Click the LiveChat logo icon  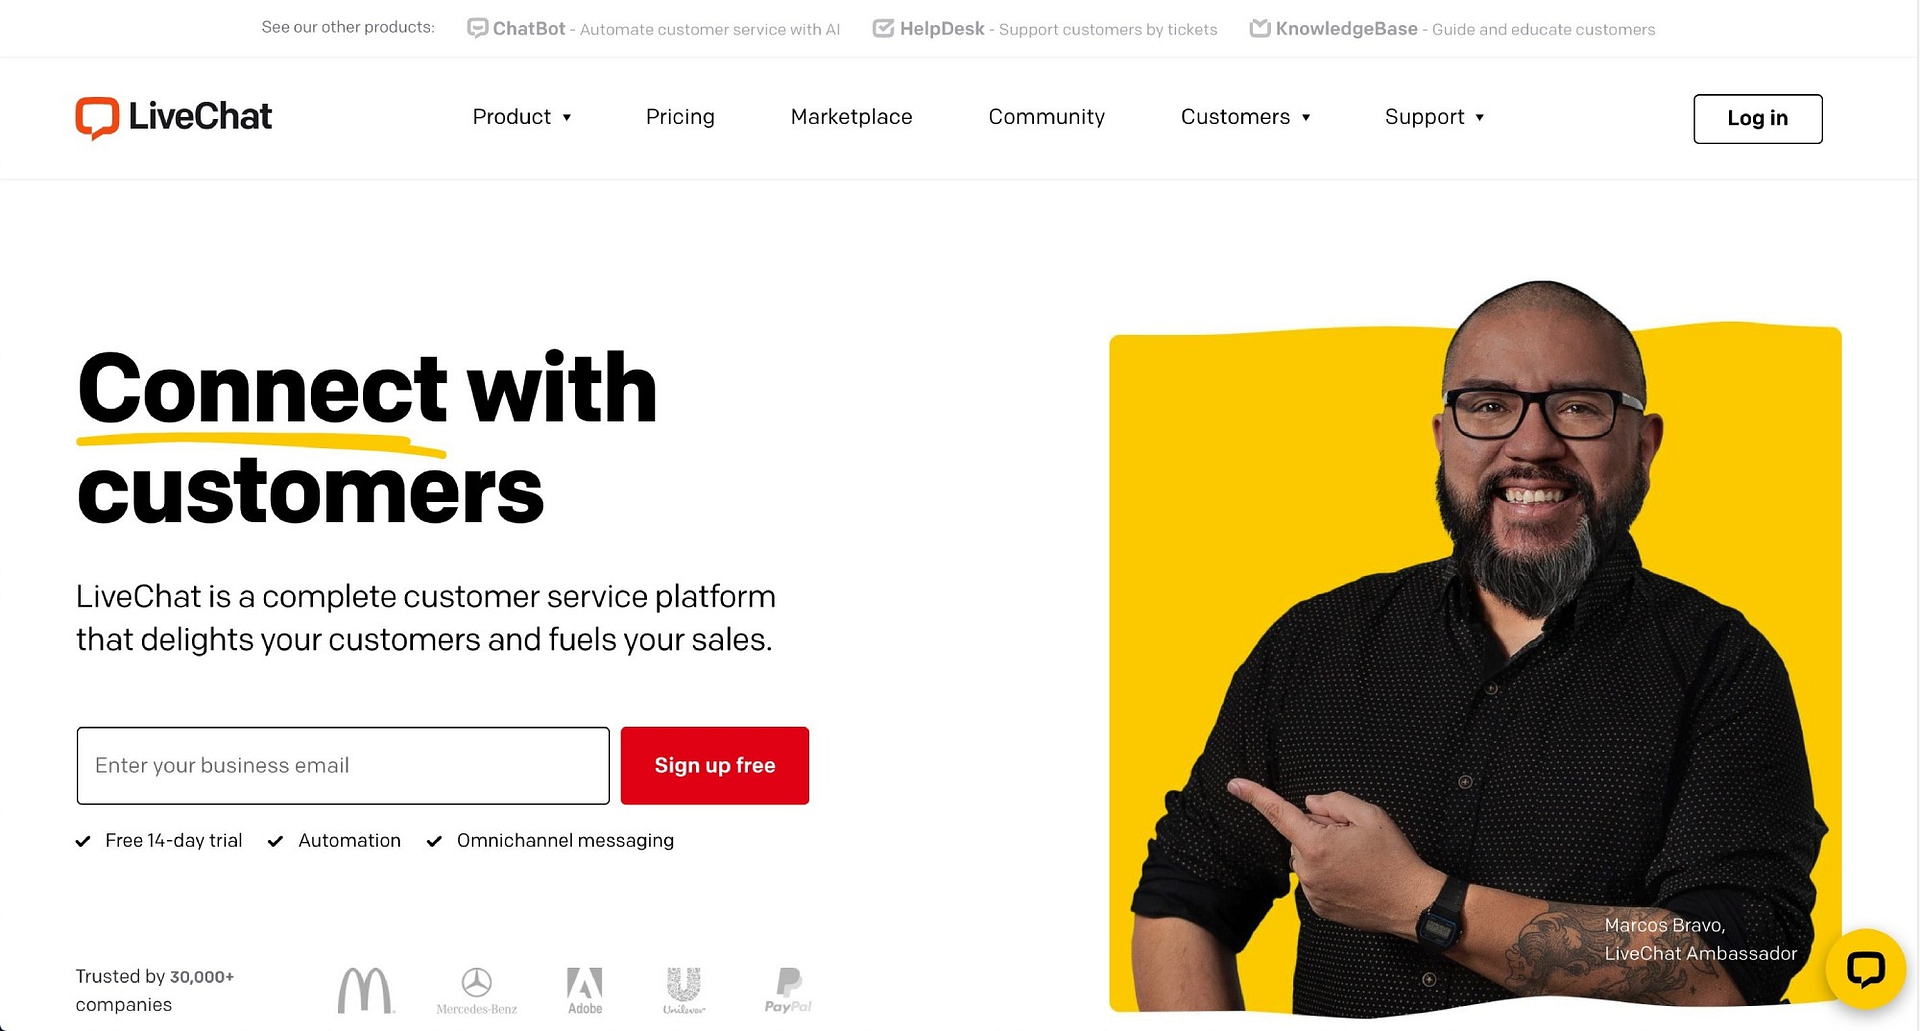coord(97,118)
